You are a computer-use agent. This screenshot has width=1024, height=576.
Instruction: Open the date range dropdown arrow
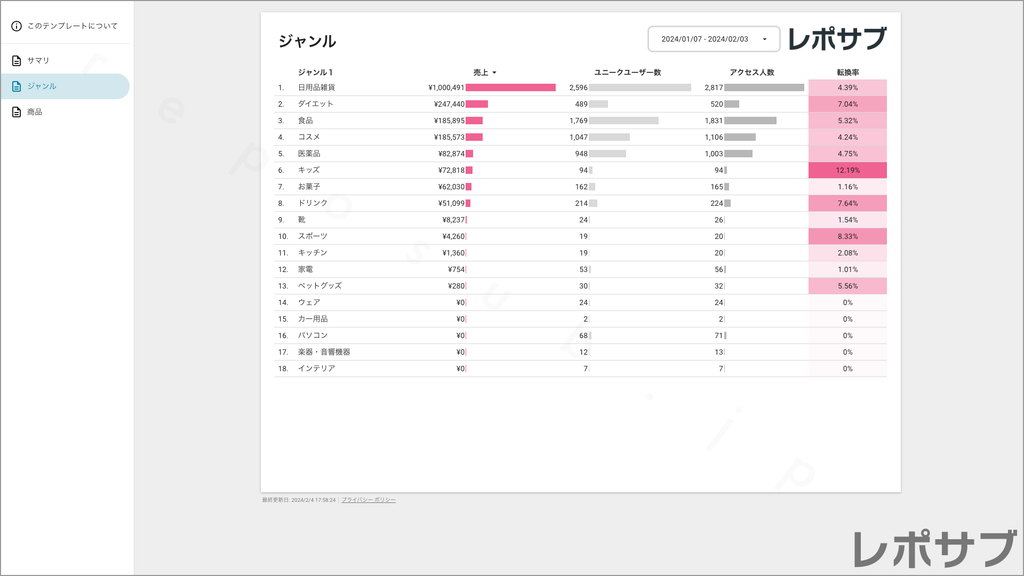pos(765,39)
